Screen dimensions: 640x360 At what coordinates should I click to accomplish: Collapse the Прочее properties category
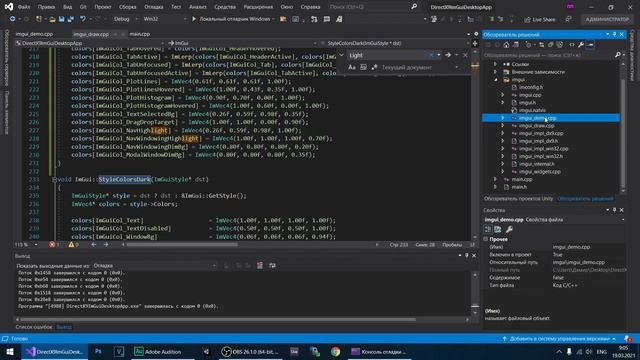tap(486, 239)
